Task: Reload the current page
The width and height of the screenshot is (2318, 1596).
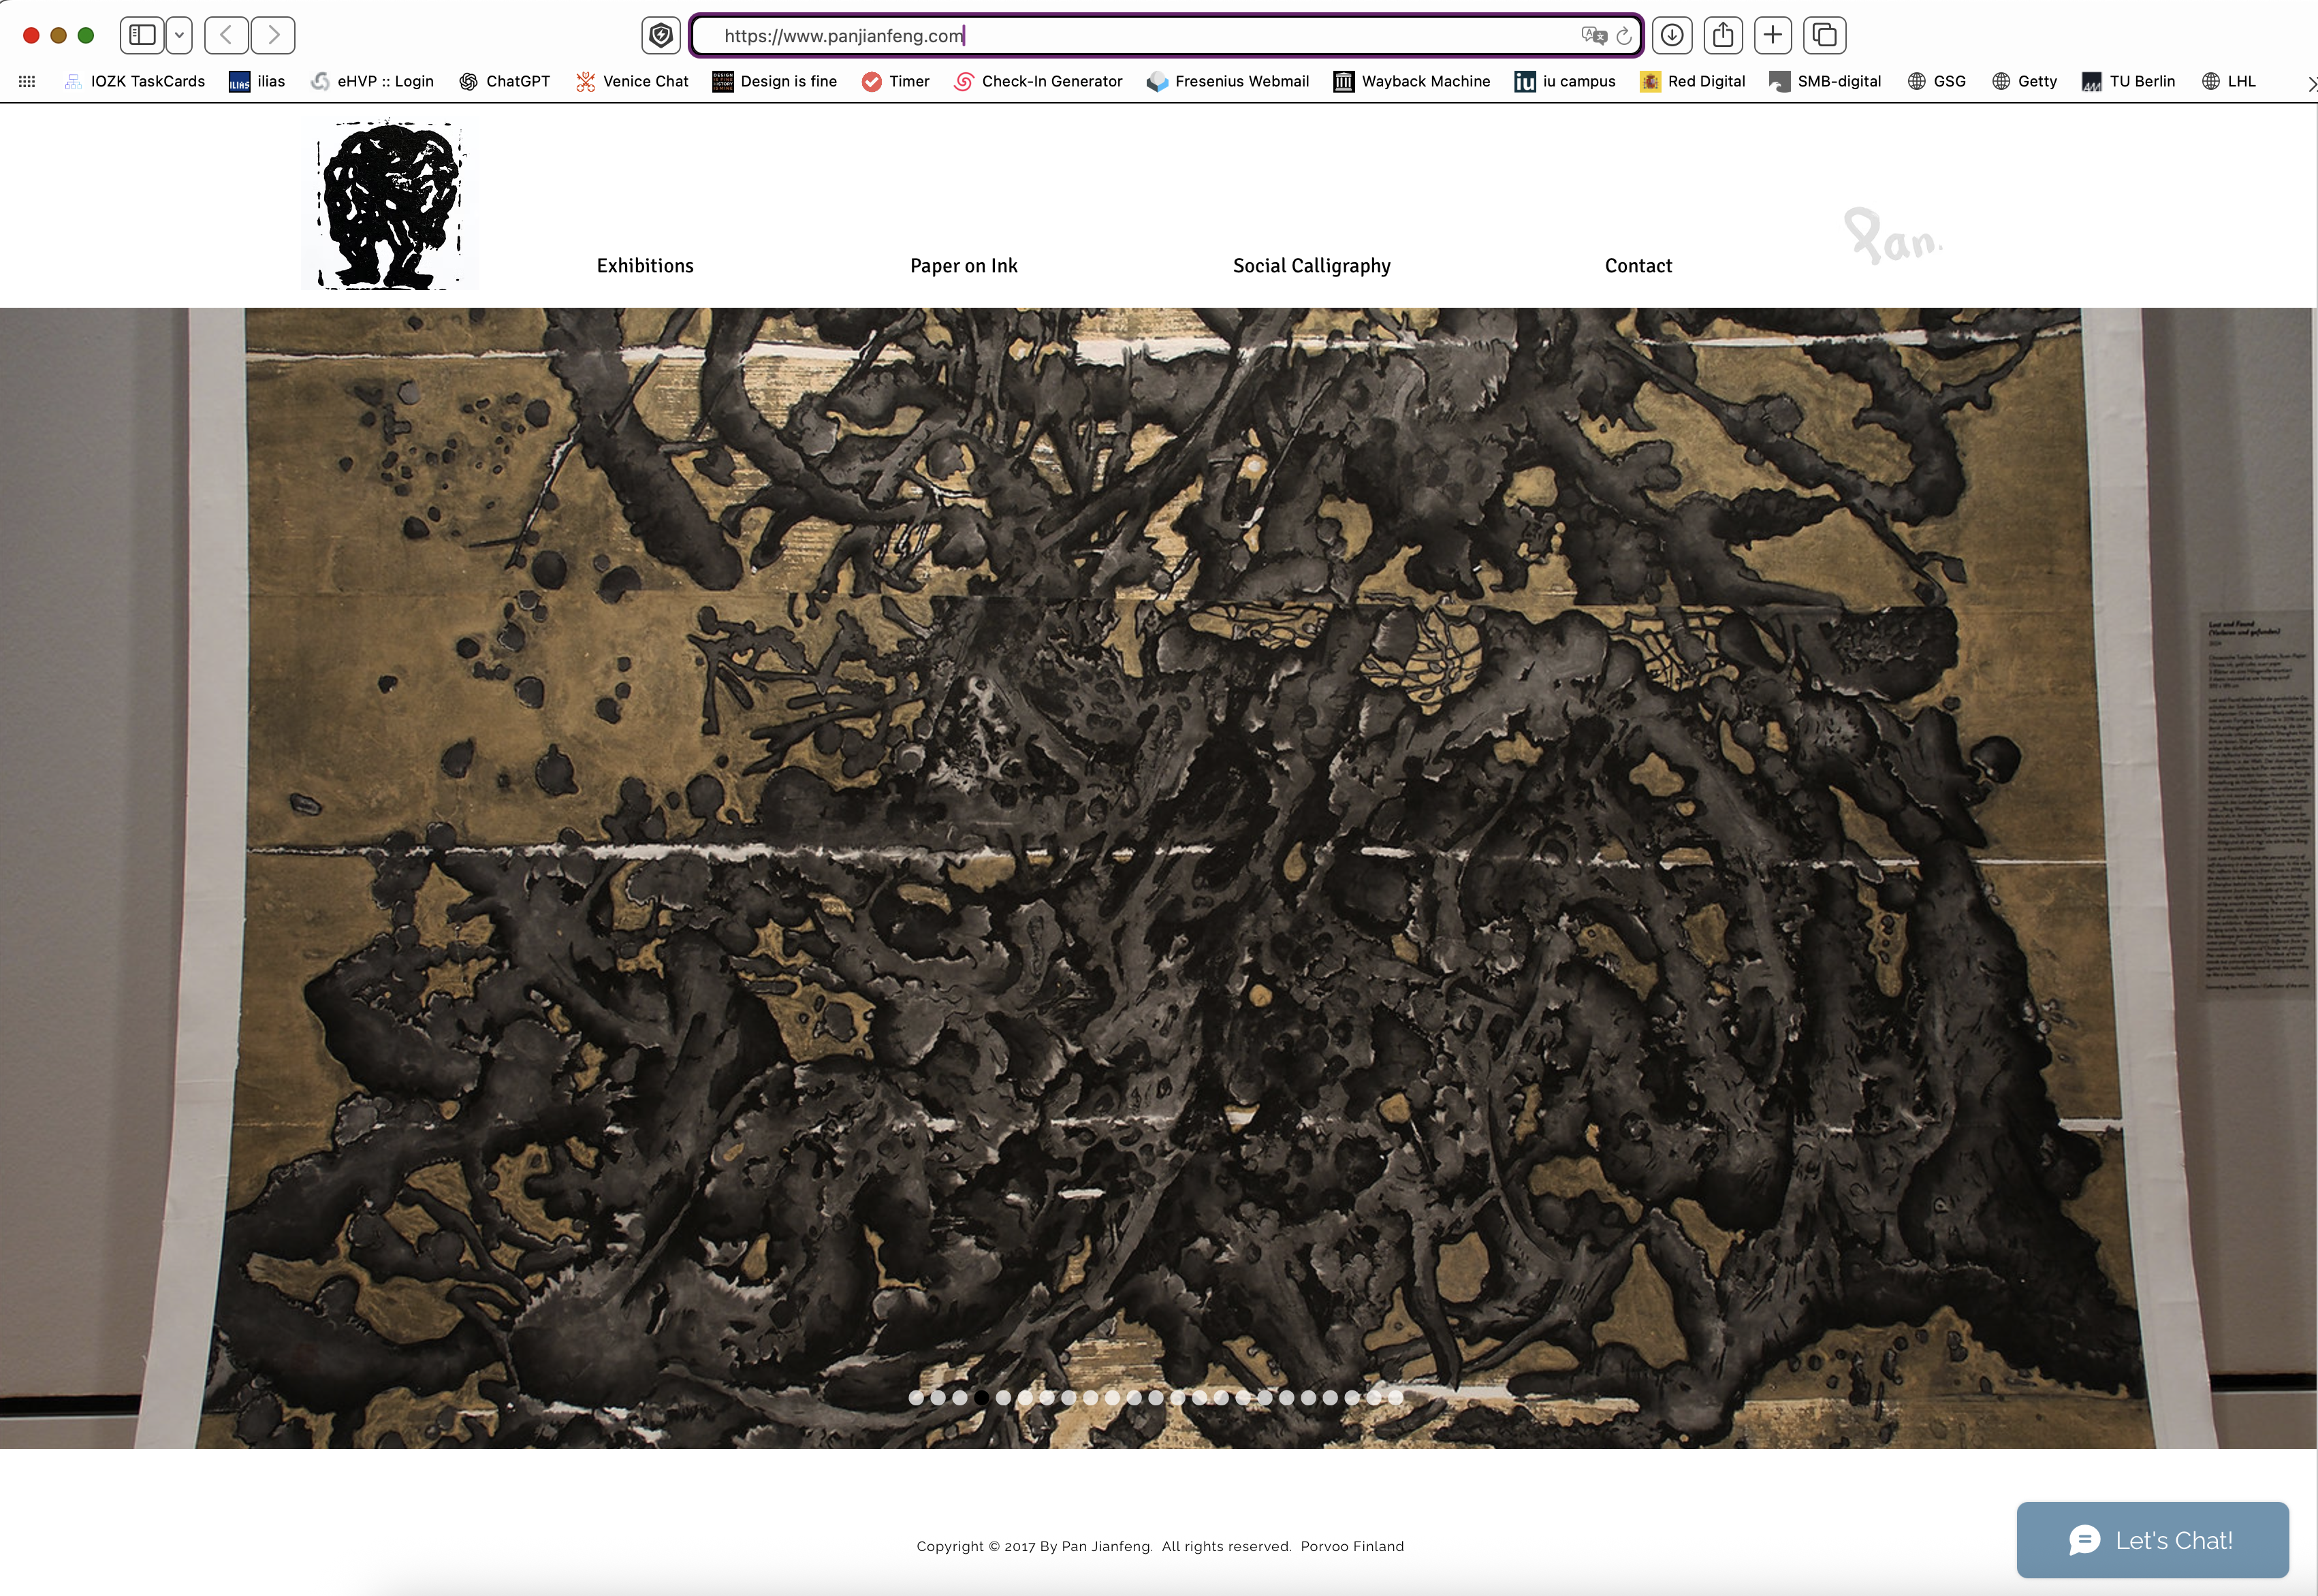Action: click(1624, 36)
